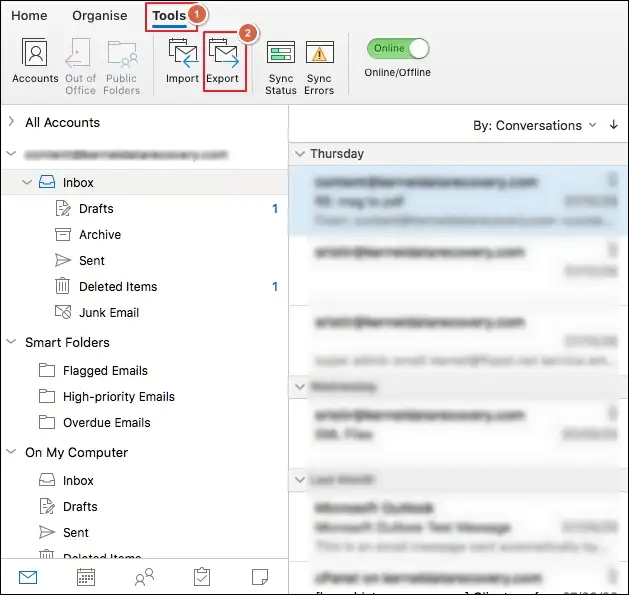Select 'Inbox' label under On My Computer
Viewport: 629px width, 595px height.
tap(78, 480)
